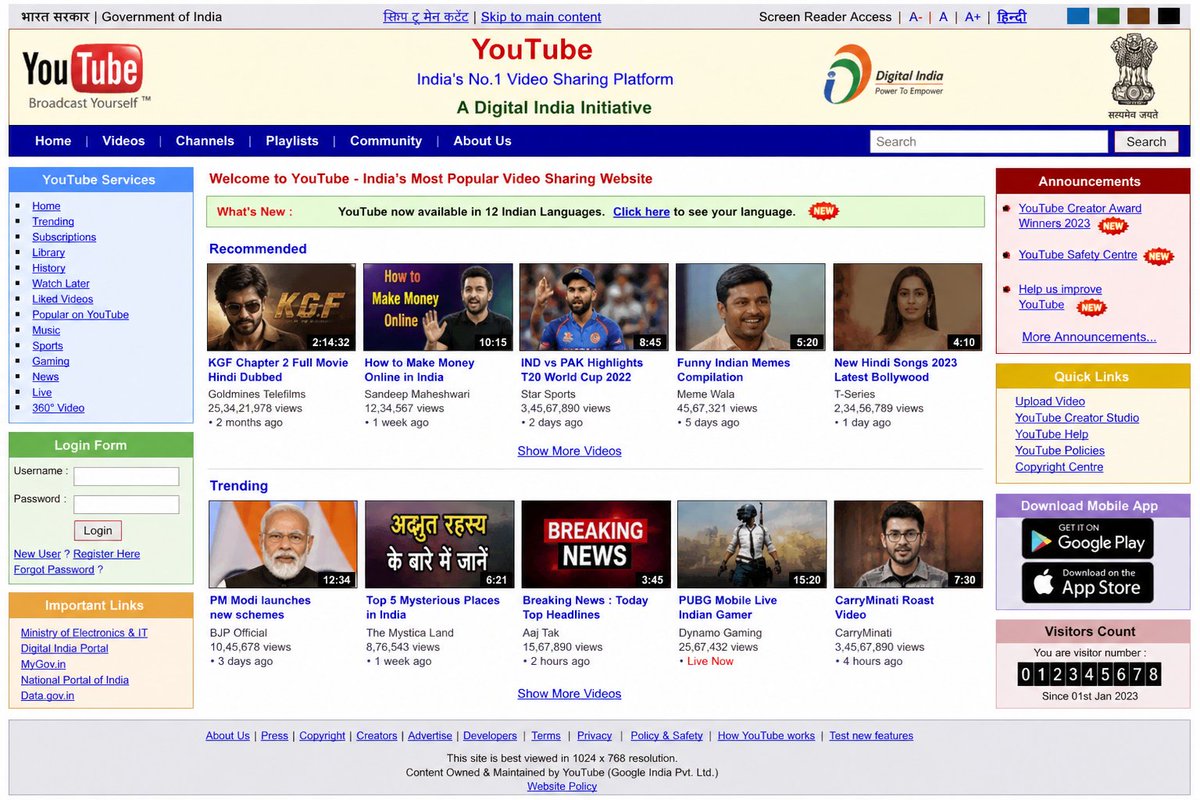Screen dimensions: 1200x800
Task: Open Top 5 Mysterious Places thumbnail
Action: point(440,544)
